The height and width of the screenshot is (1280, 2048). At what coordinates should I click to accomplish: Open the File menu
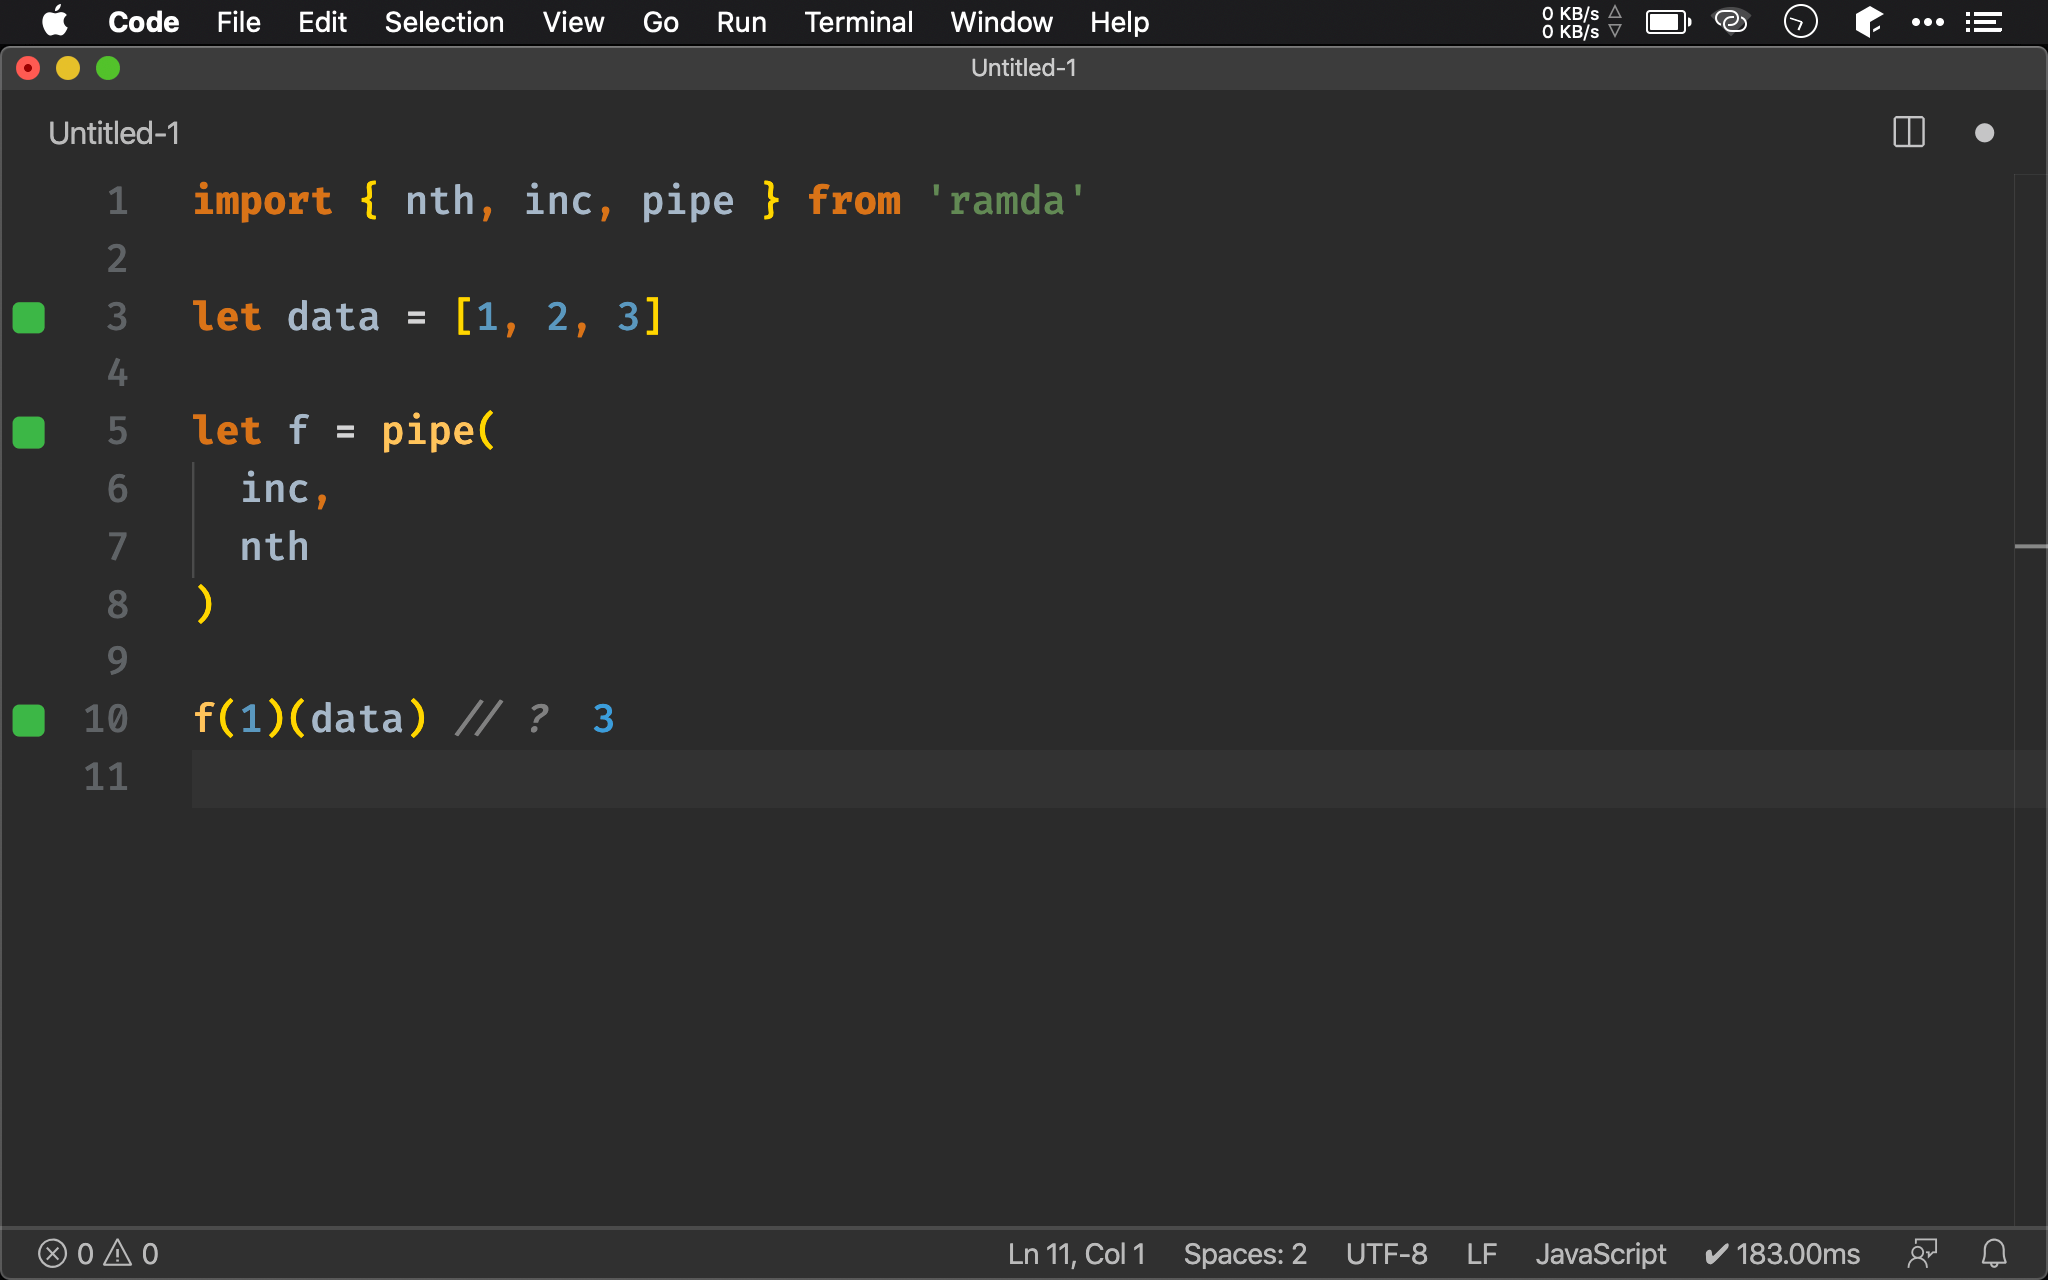coord(238,22)
